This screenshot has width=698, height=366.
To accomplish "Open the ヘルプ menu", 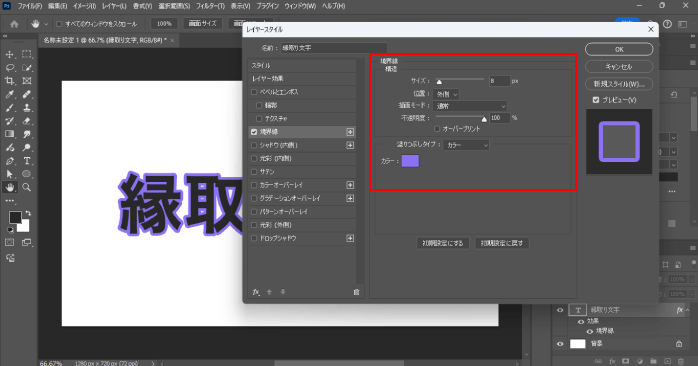I will pyautogui.click(x=333, y=6).
